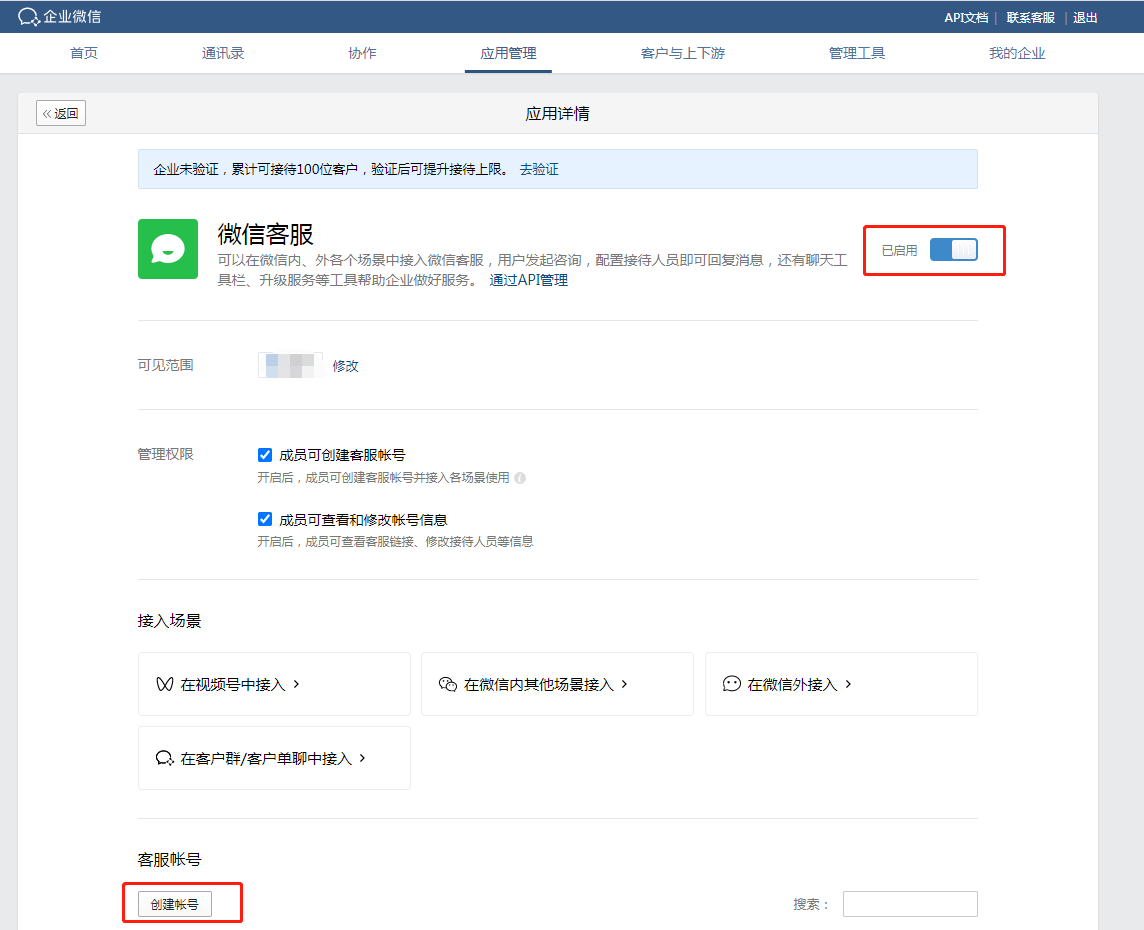
Task: Focus the 搜索 input field
Action: pos(910,904)
